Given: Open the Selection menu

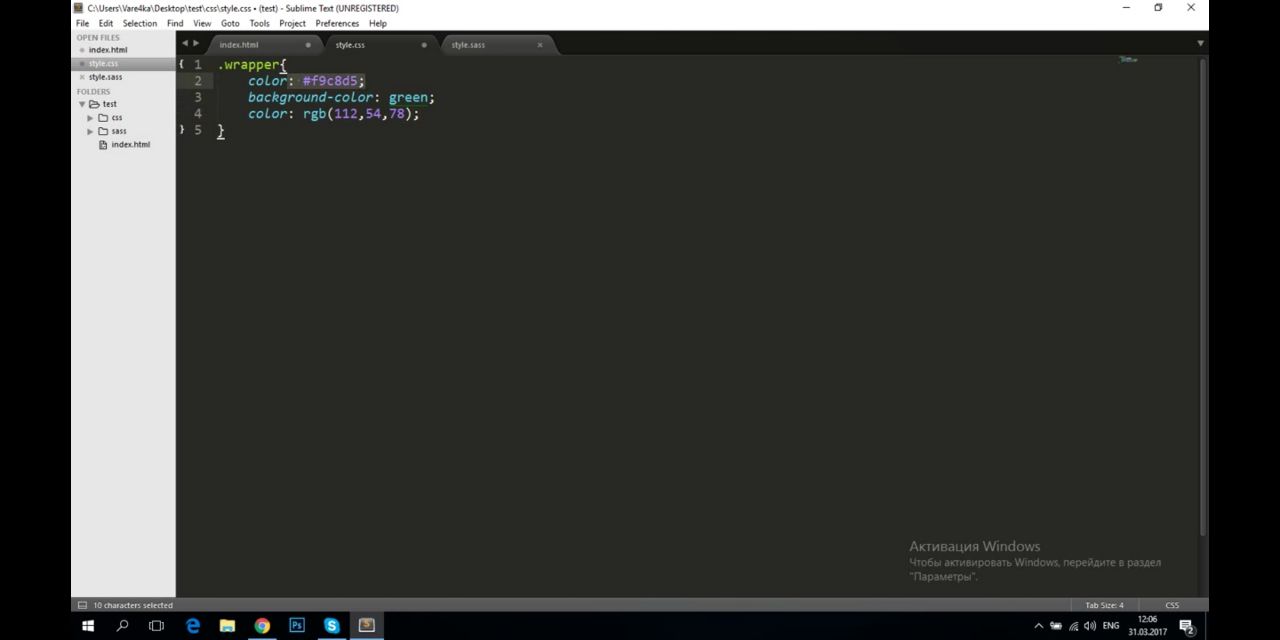Looking at the screenshot, I should pos(140,23).
